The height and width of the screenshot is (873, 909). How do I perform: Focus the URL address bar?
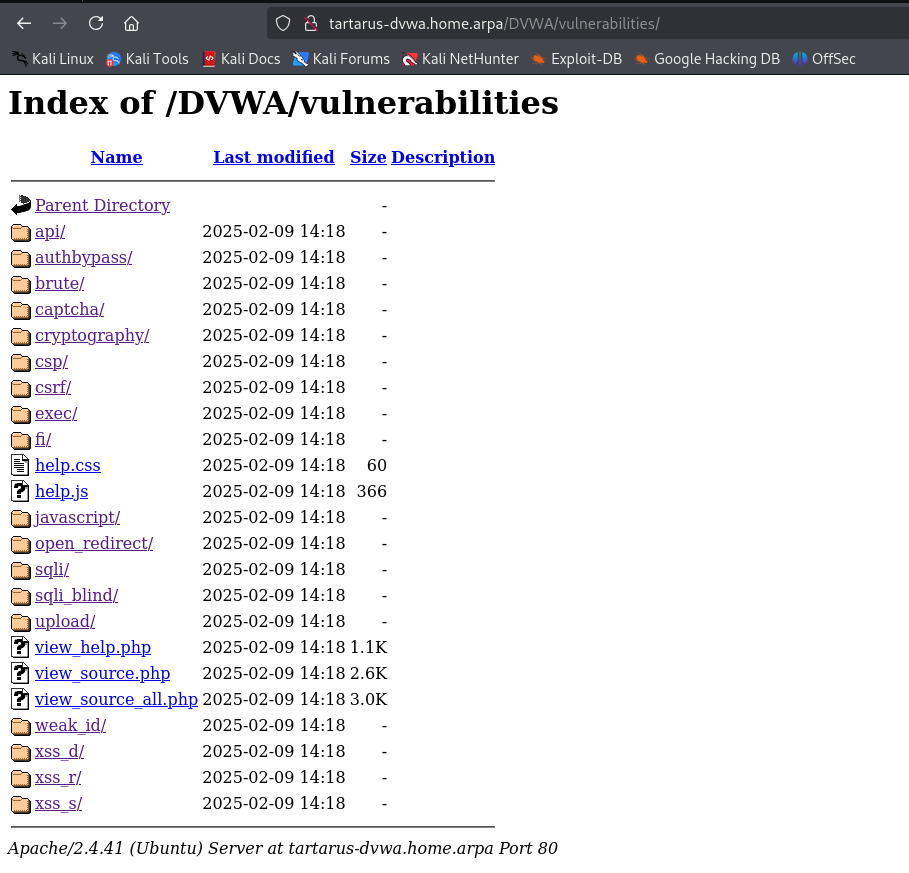(x=600, y=23)
